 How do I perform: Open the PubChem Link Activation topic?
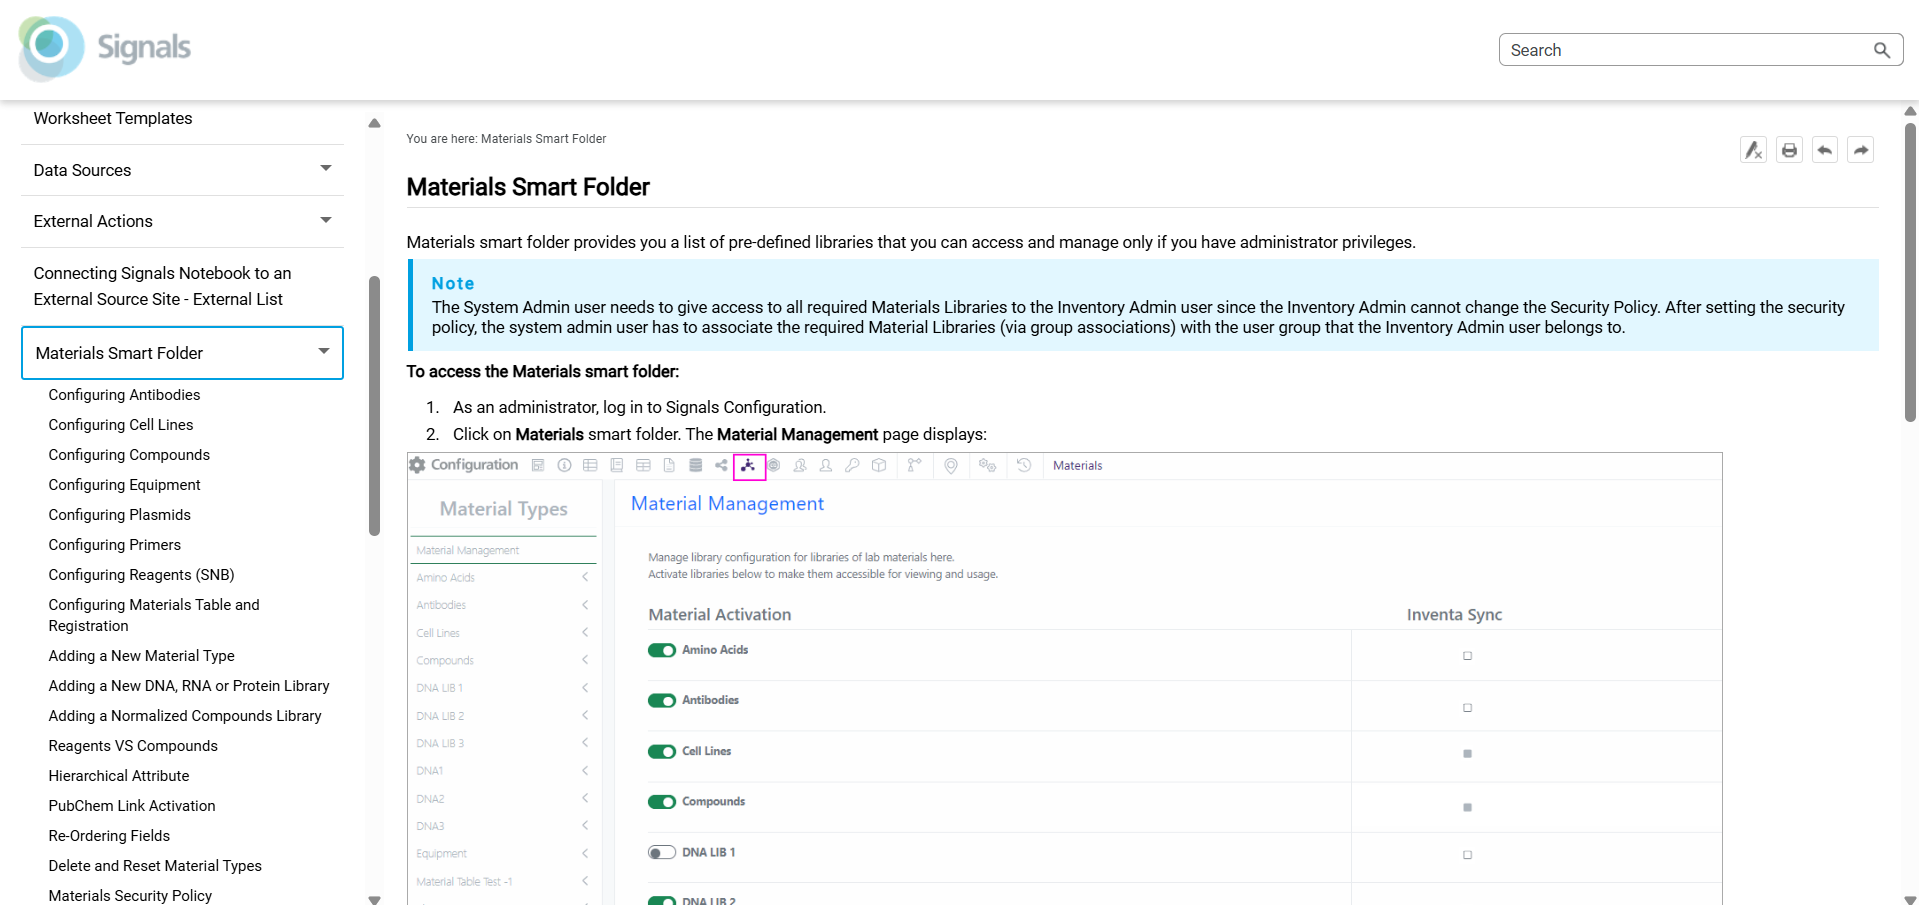[x=132, y=806]
